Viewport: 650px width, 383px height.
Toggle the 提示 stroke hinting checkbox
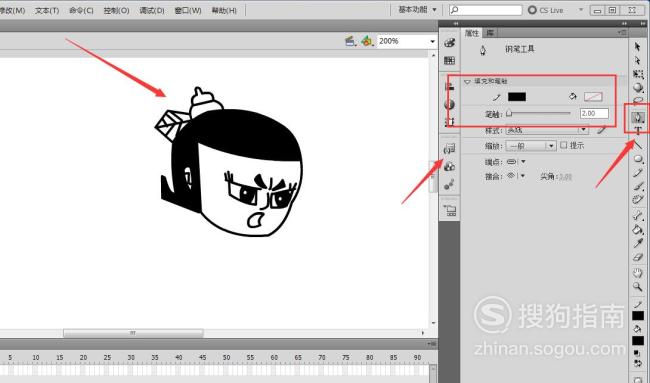563,145
